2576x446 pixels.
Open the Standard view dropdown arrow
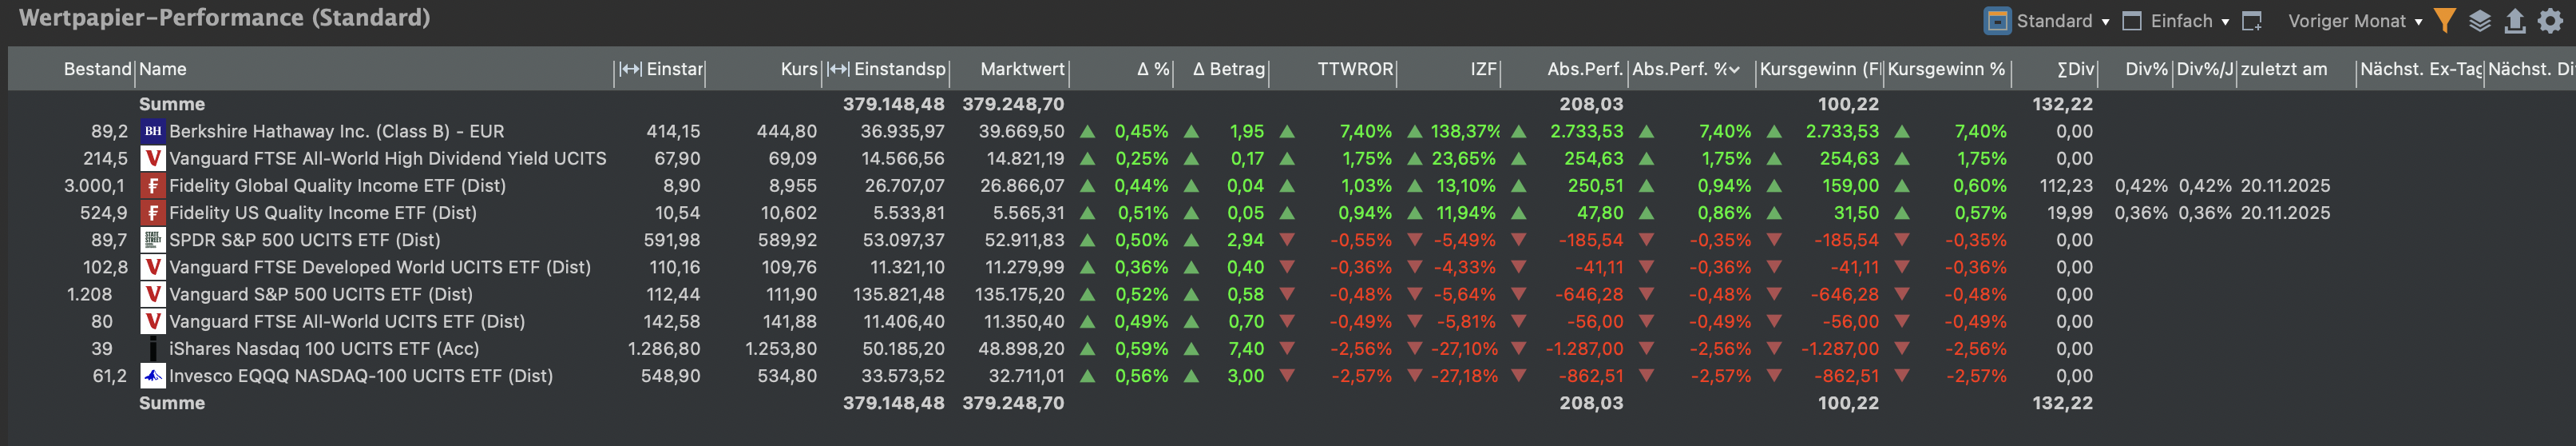coord(2106,22)
